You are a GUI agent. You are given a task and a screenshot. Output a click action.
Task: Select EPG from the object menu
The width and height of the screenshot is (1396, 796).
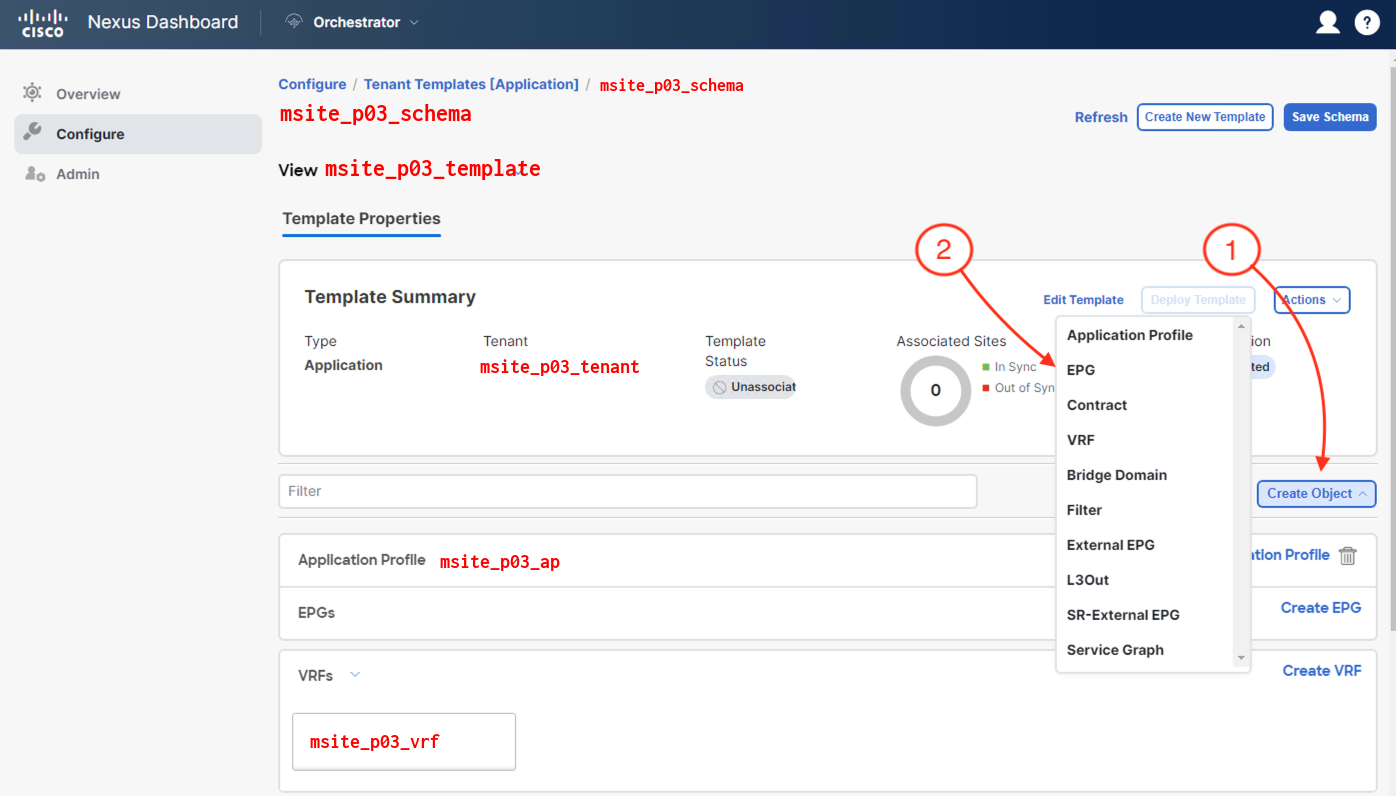(x=1081, y=370)
